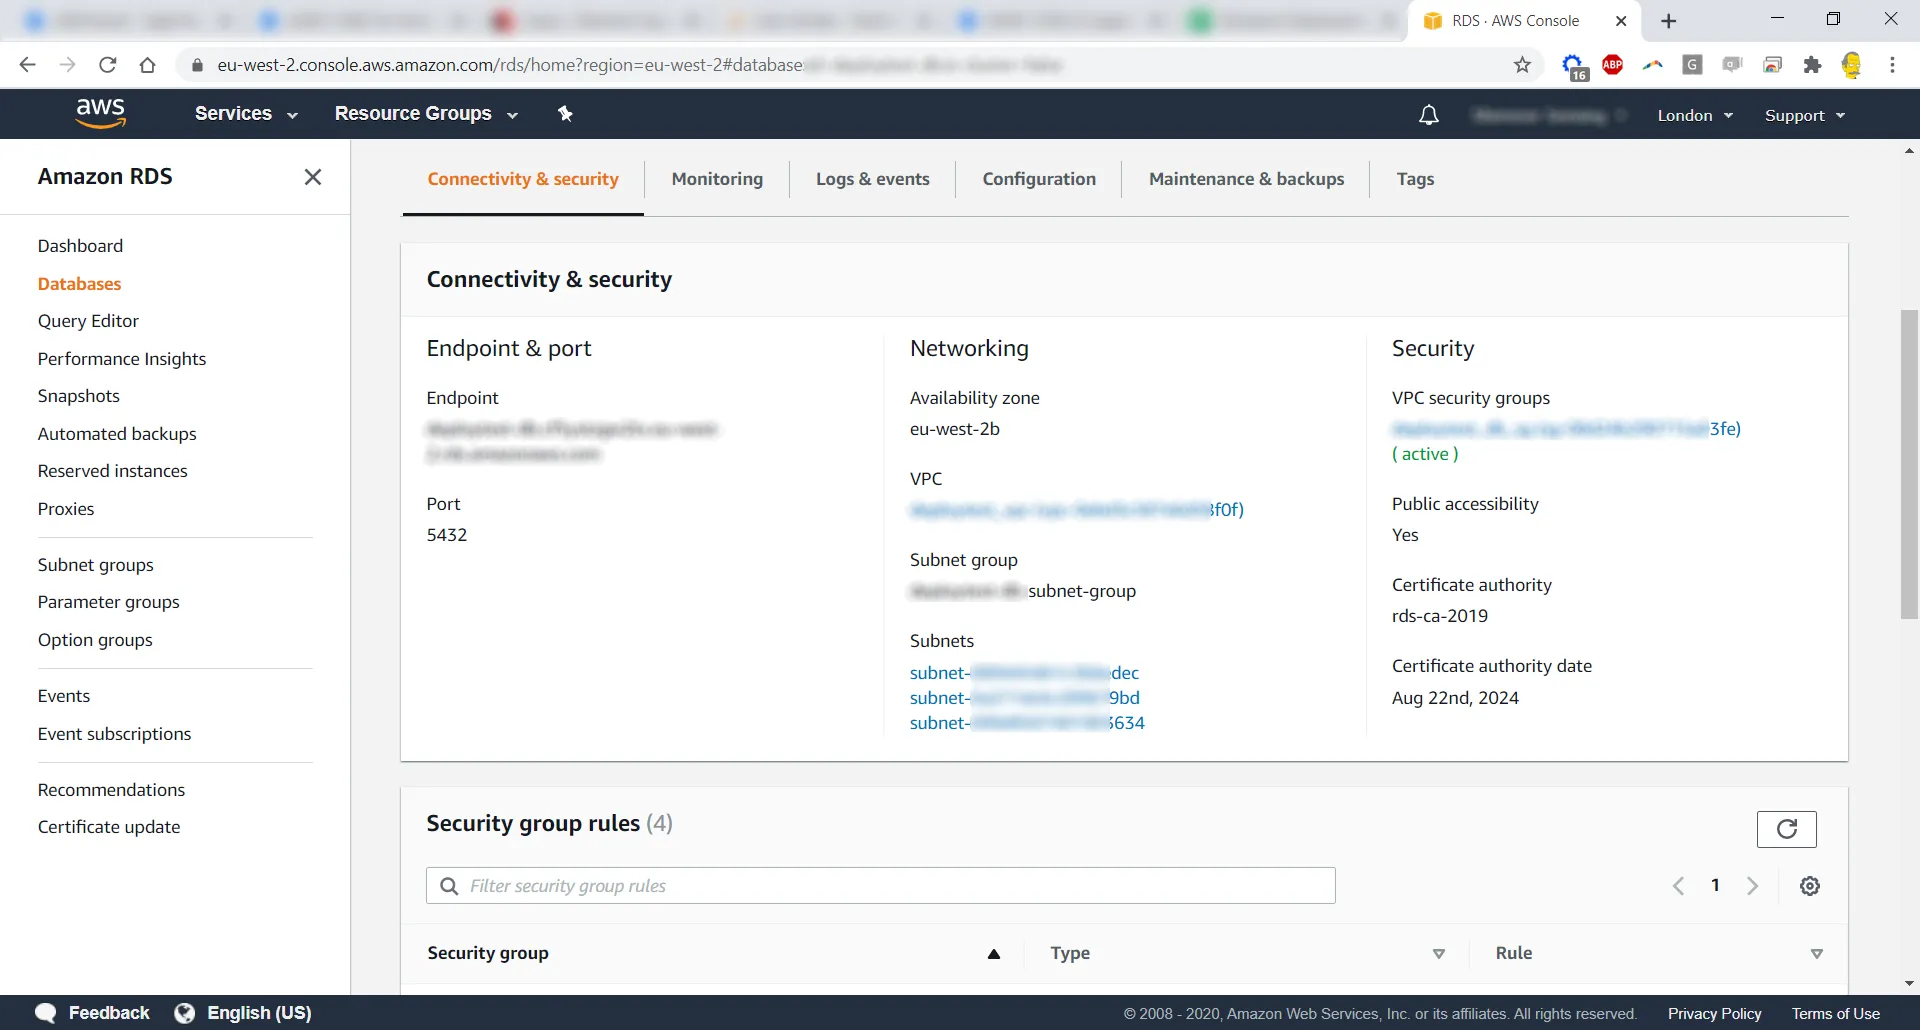Click the AWS logo home icon
Image resolution: width=1920 pixels, height=1030 pixels.
pos(101,113)
